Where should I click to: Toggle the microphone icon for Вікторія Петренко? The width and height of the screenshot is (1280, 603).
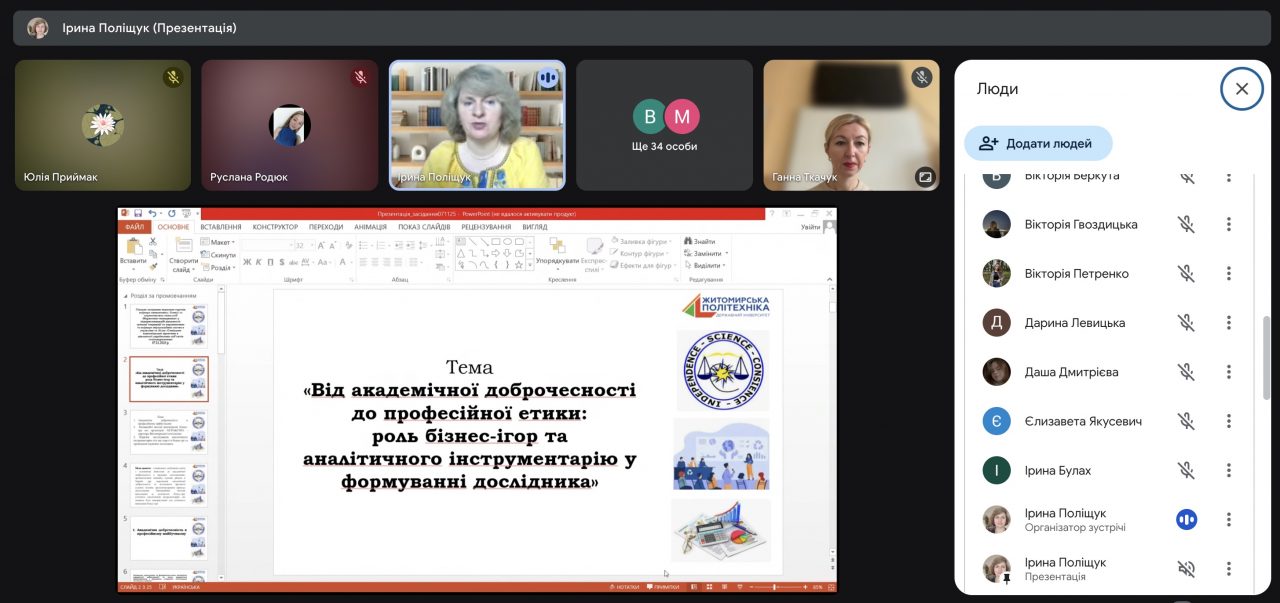coord(1186,274)
